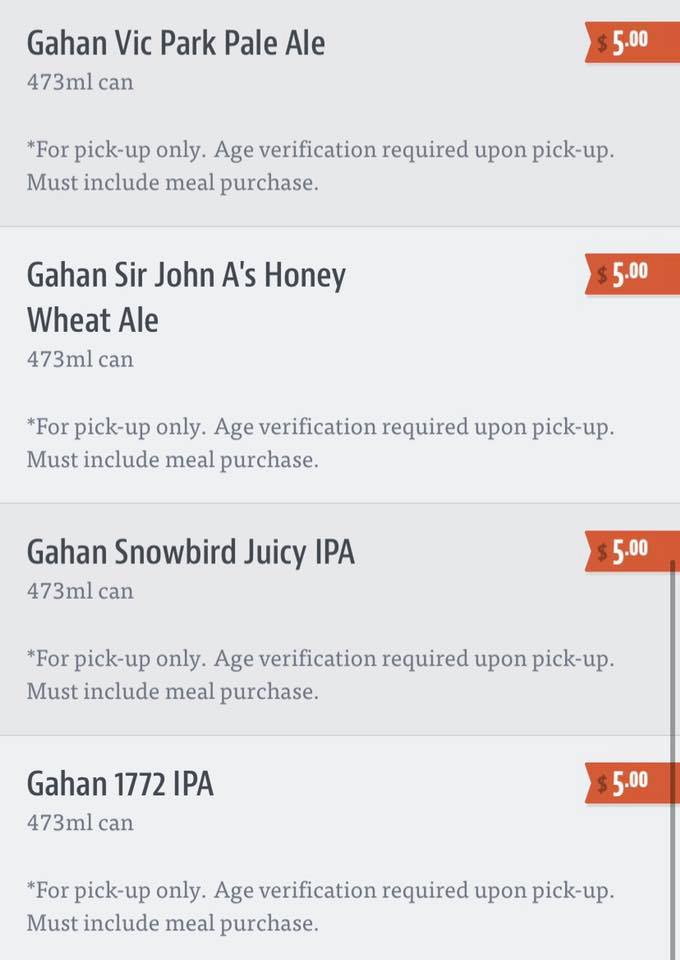This screenshot has height=960, width=680.
Task: Open the Gahan Snowbird Juicy IPA item
Action: (x=190, y=552)
